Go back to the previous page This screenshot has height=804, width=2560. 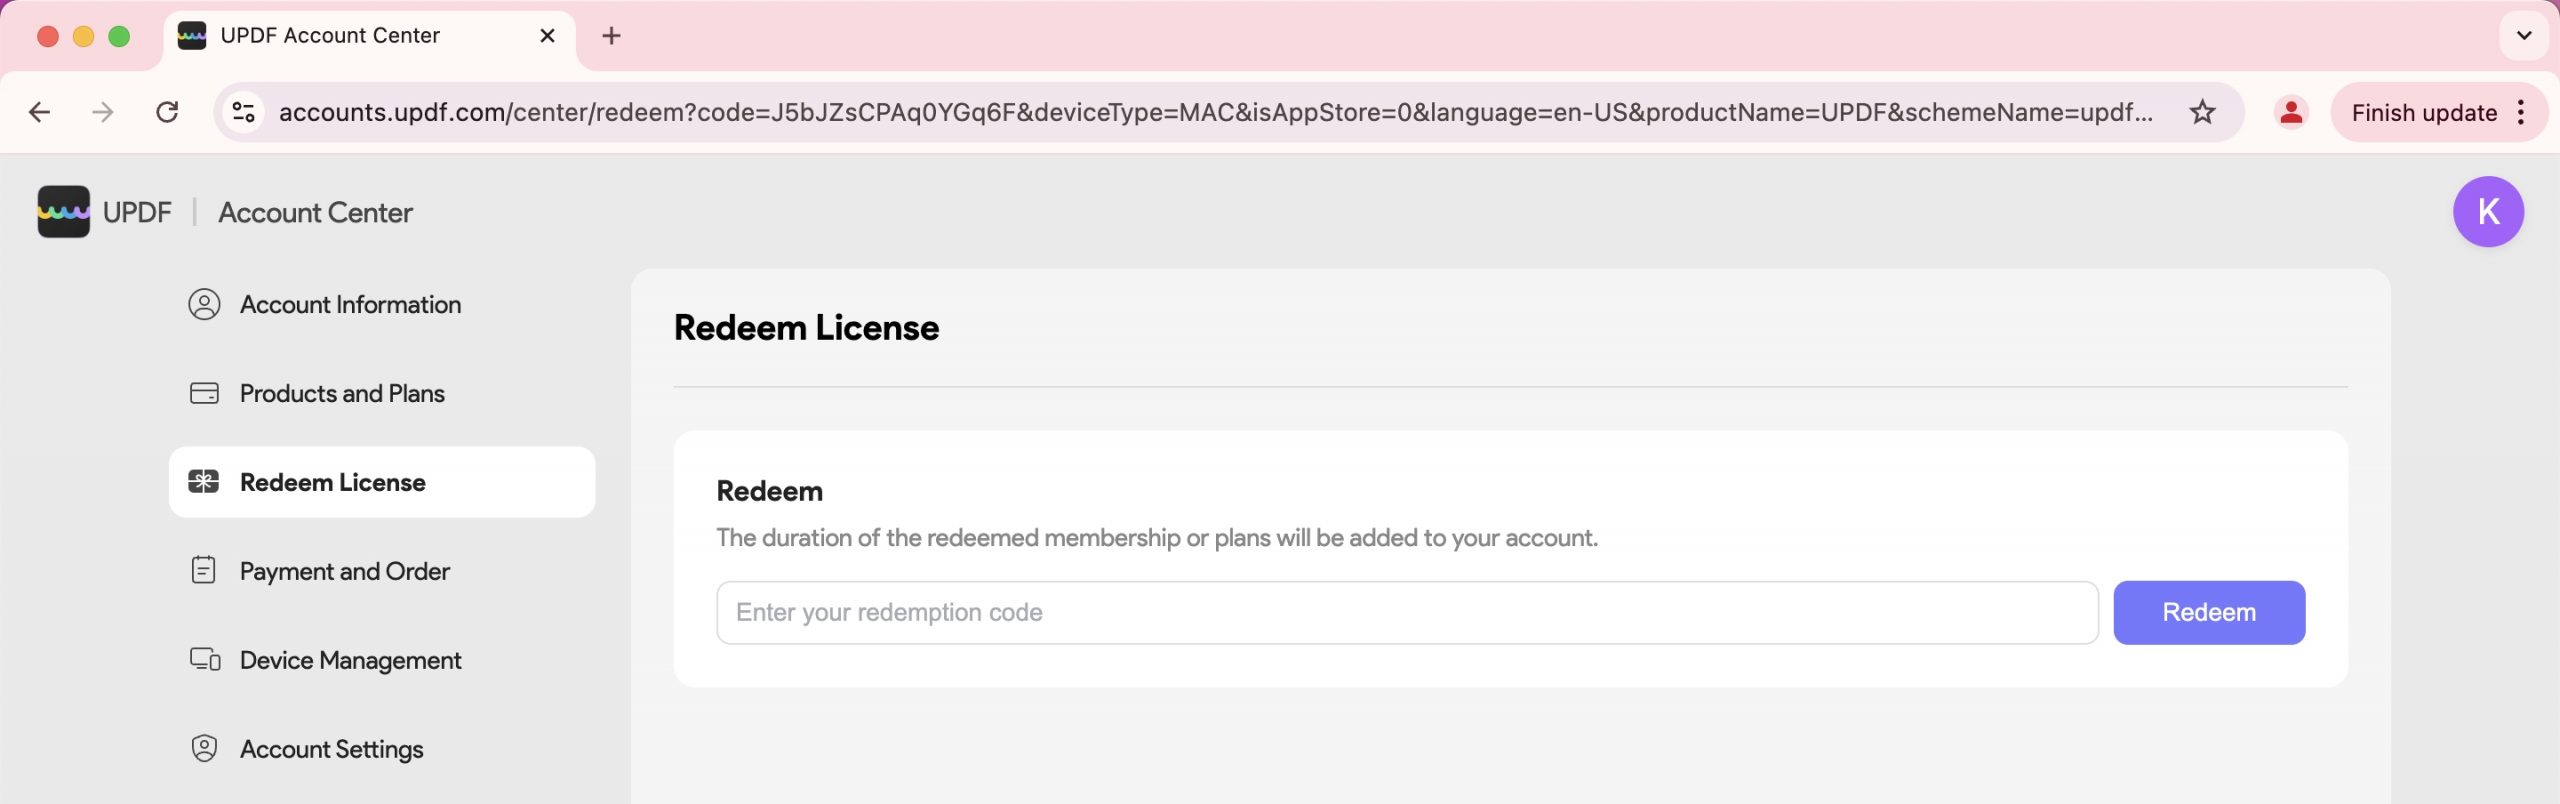40,112
